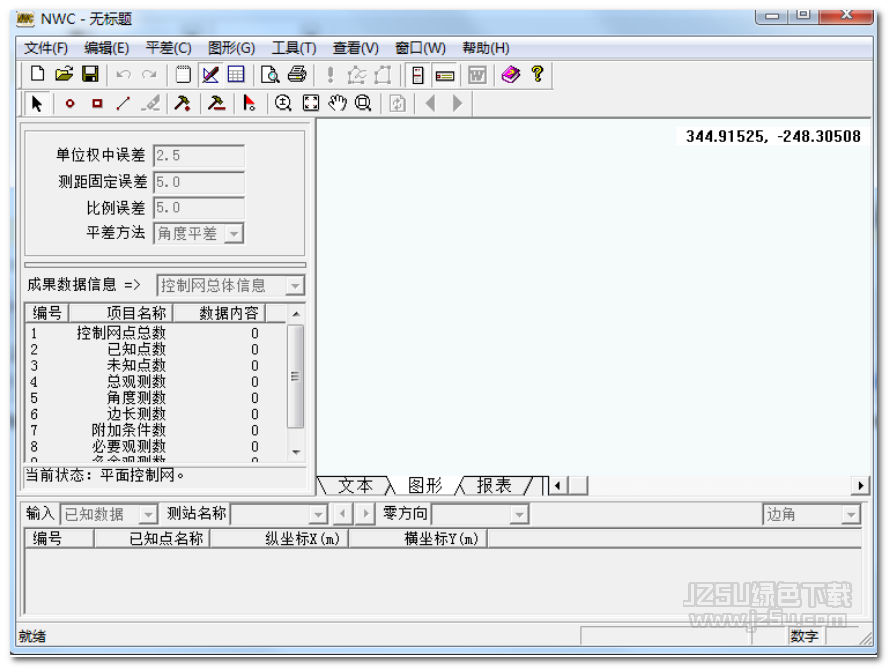Click the zoom window magnifier icon
Image resolution: width=888 pixels, height=668 pixels.
(x=363, y=104)
